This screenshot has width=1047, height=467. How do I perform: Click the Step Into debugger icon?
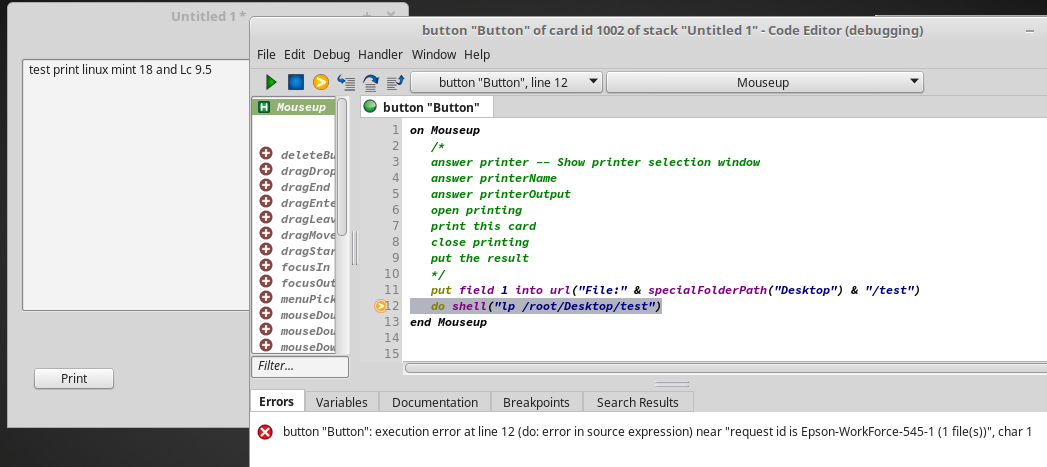pyautogui.click(x=346, y=82)
